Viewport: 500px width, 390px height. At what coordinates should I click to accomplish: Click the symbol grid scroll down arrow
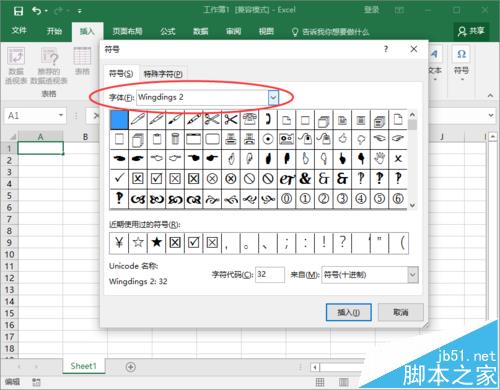(412, 205)
